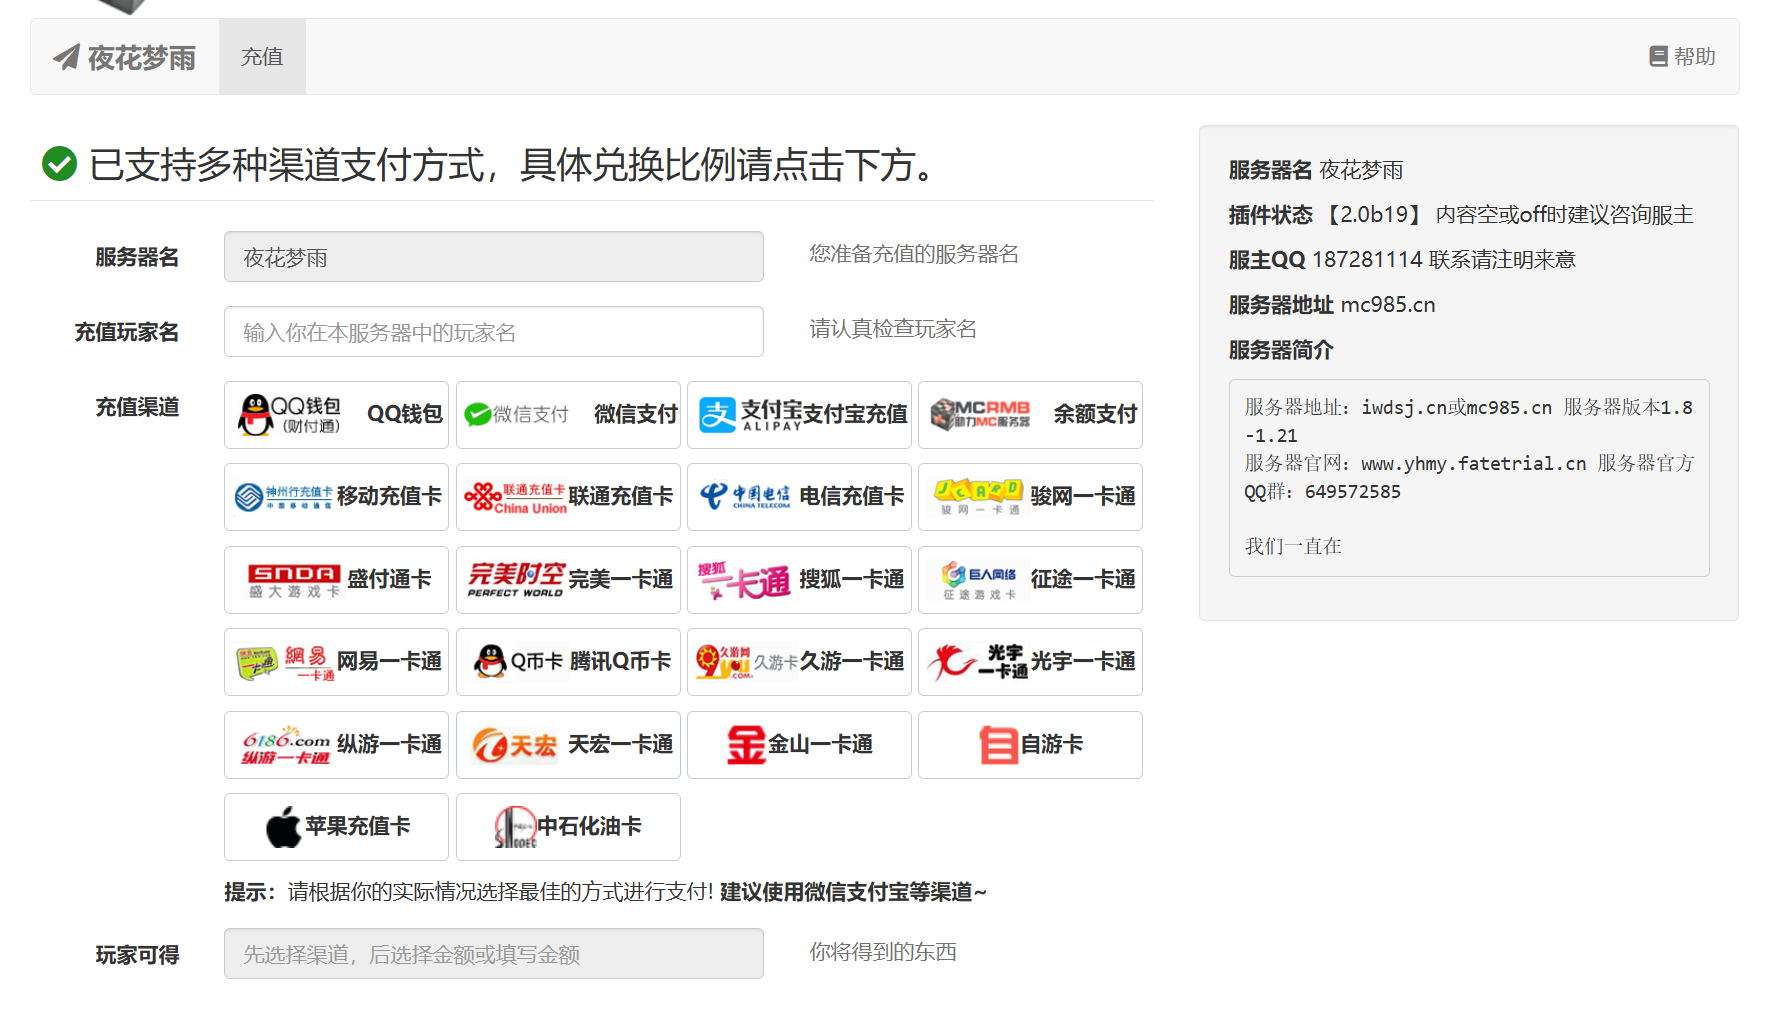Select QQ钱包 payment channel

coord(336,415)
